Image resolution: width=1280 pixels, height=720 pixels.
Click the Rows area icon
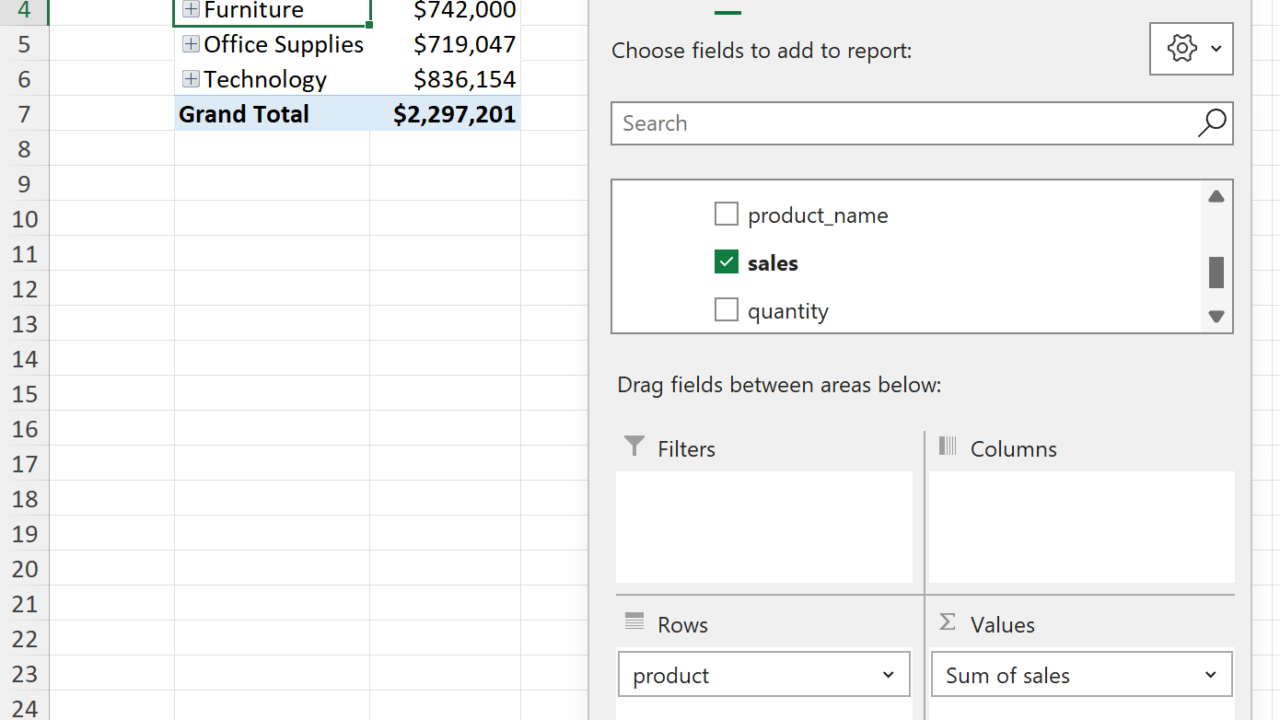634,622
